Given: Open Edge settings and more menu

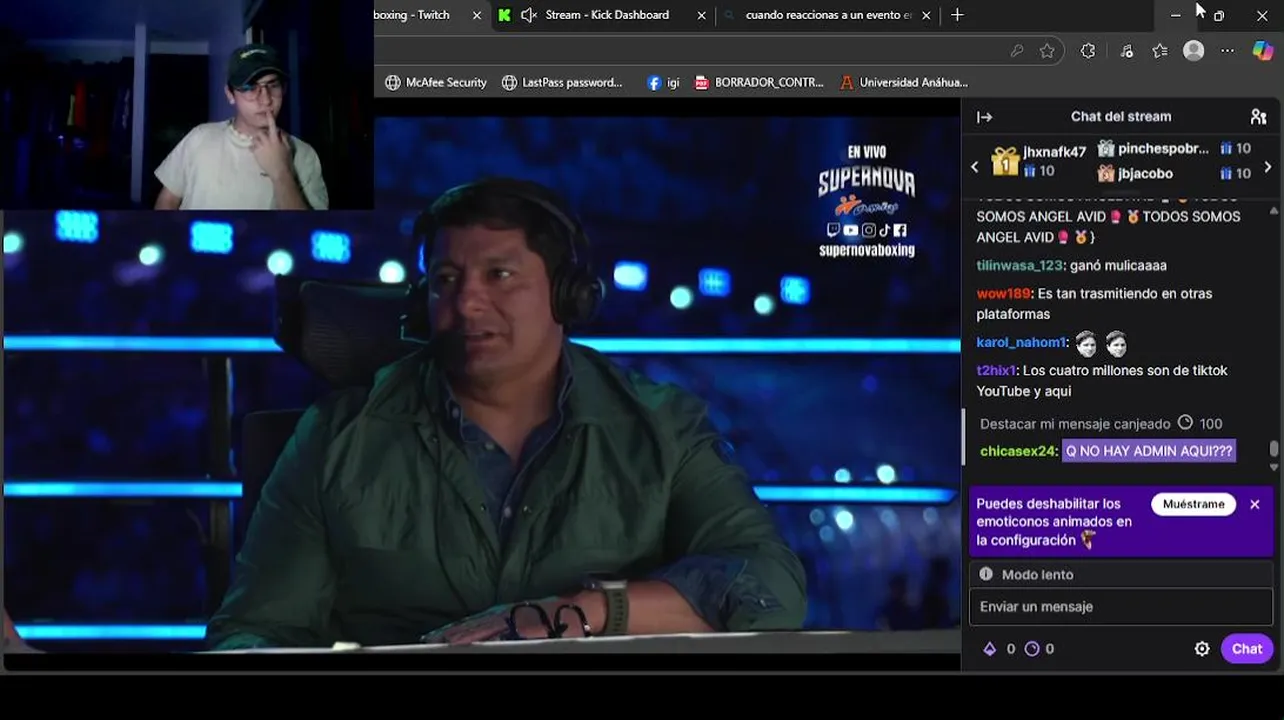Looking at the screenshot, I should tap(1228, 51).
